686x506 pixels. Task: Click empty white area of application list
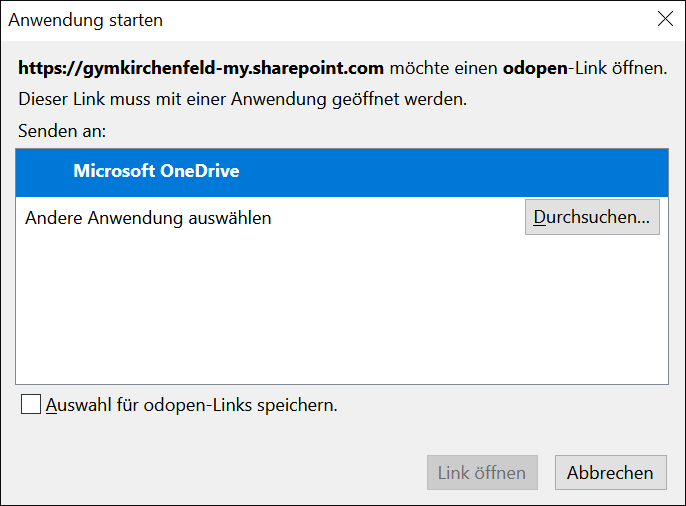click(342, 311)
